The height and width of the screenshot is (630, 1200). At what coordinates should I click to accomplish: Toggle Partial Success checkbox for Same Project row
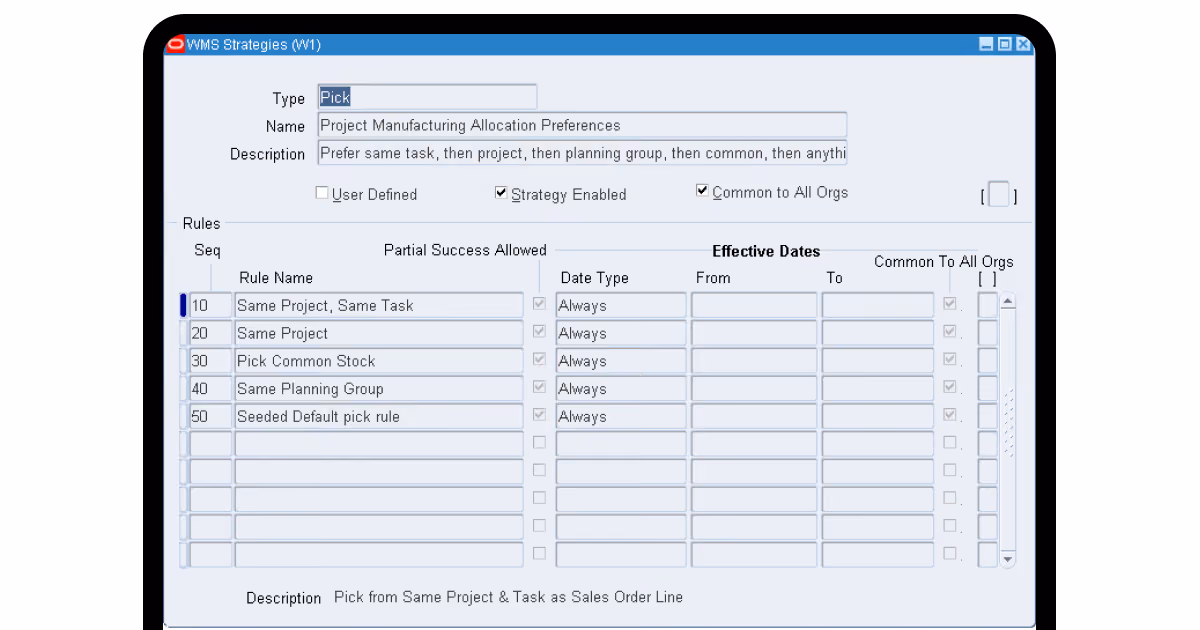[539, 332]
